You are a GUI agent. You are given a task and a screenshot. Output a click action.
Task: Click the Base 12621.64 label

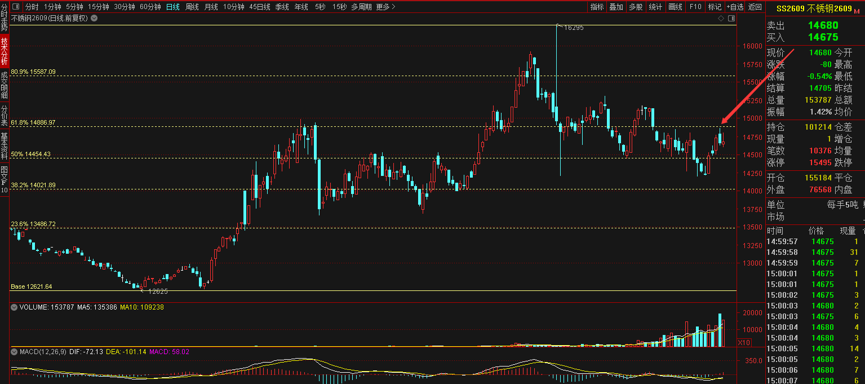31,287
